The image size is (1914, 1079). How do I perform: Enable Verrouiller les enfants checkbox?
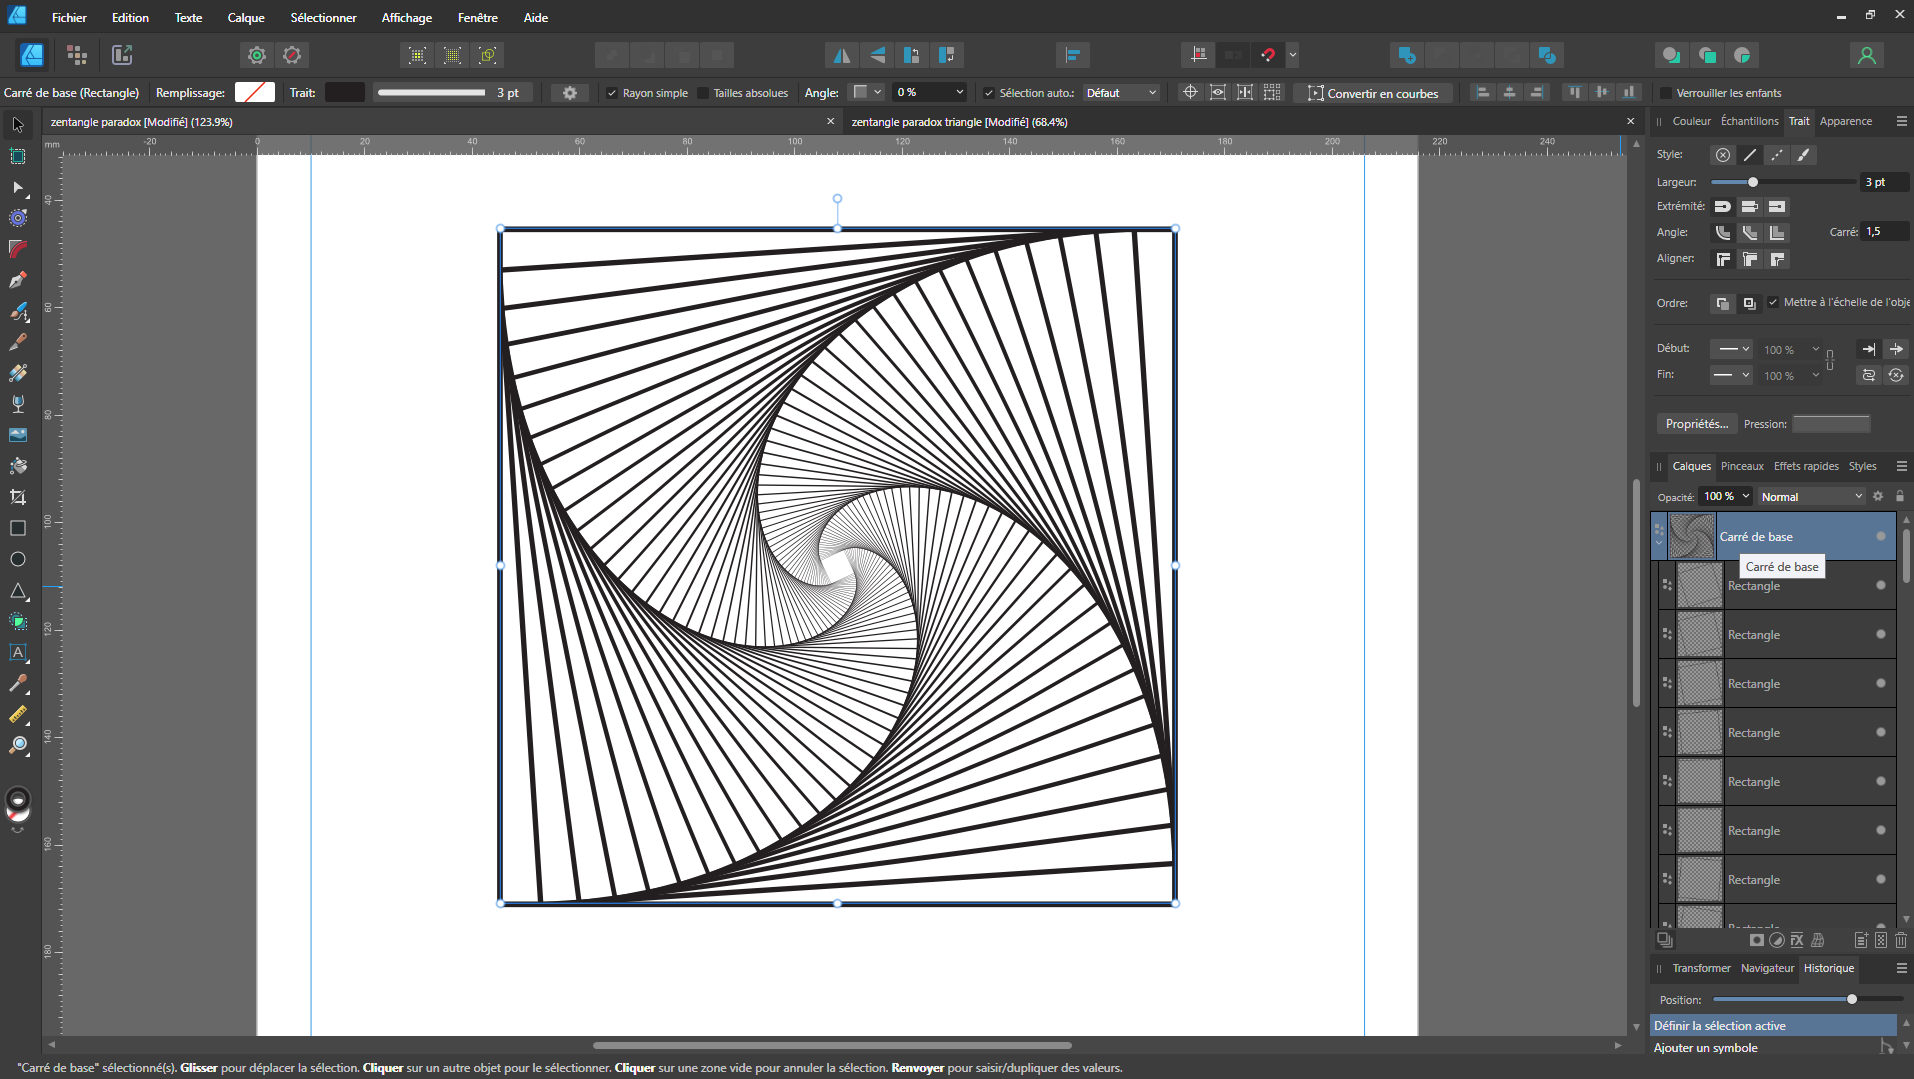pos(1666,93)
